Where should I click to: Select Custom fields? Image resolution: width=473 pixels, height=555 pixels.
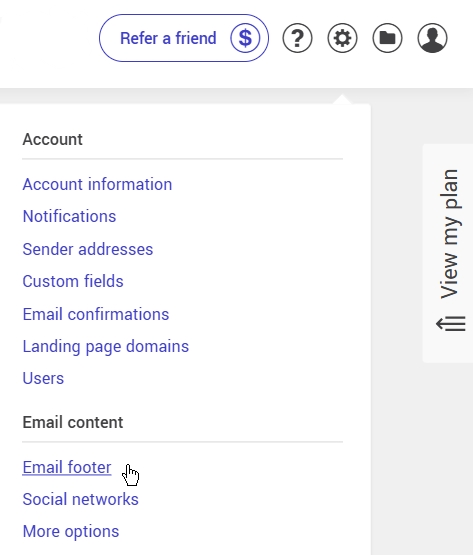click(x=73, y=281)
